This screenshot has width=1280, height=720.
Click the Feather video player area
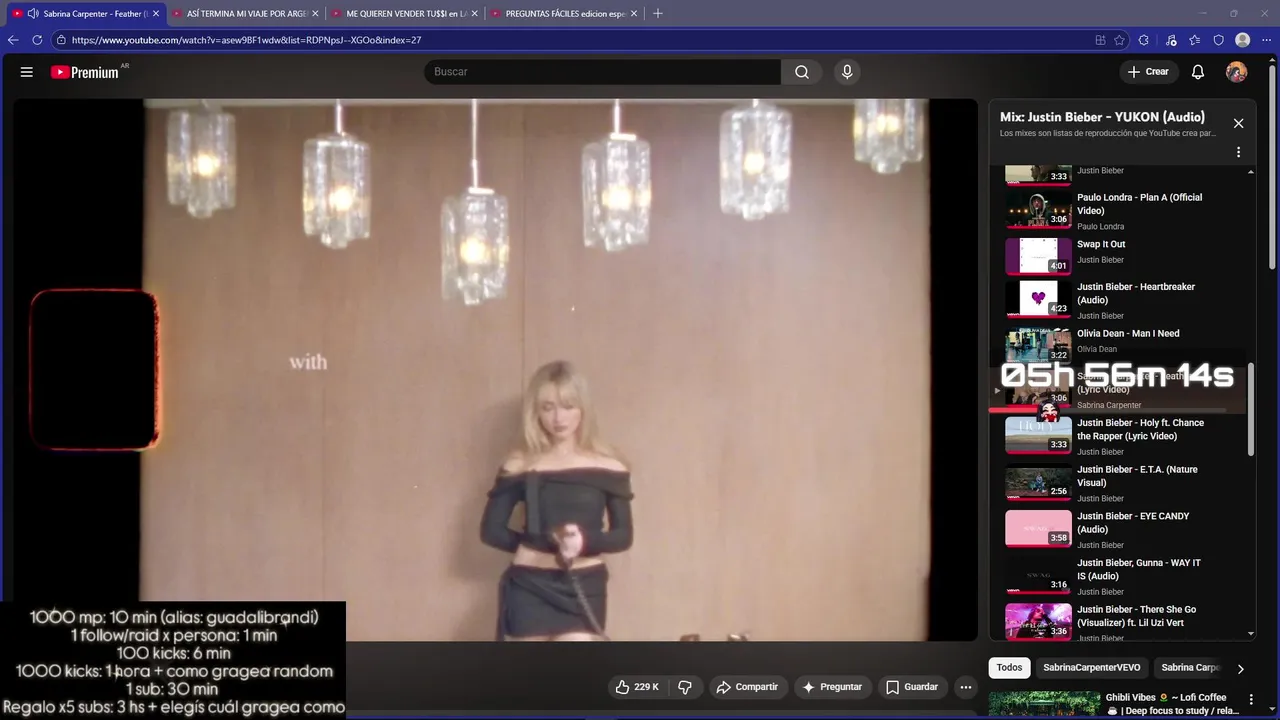tap(495, 369)
